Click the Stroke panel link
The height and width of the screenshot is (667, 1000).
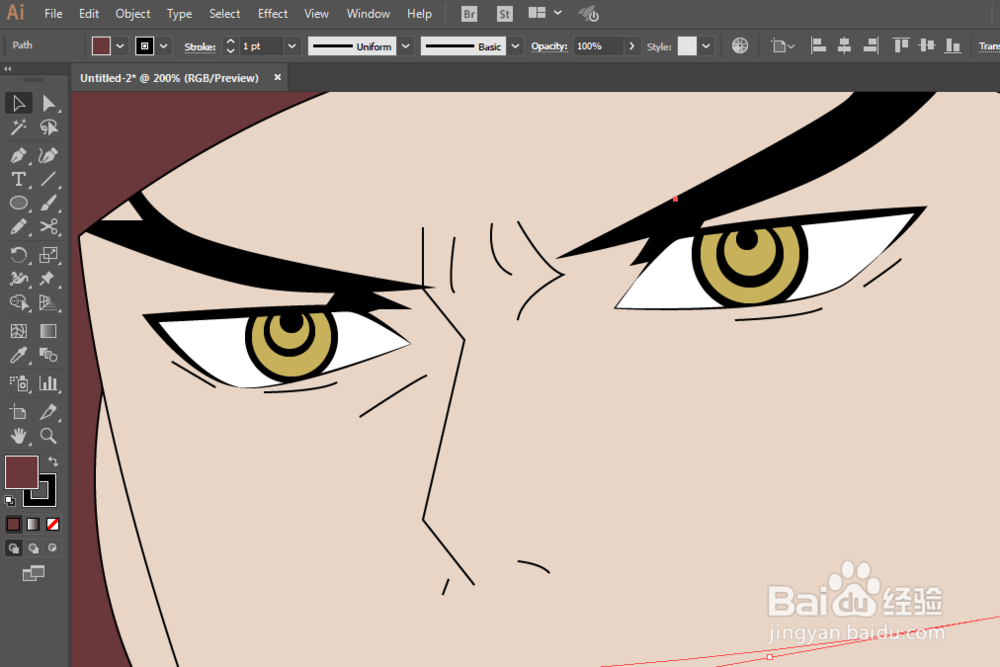coord(200,47)
